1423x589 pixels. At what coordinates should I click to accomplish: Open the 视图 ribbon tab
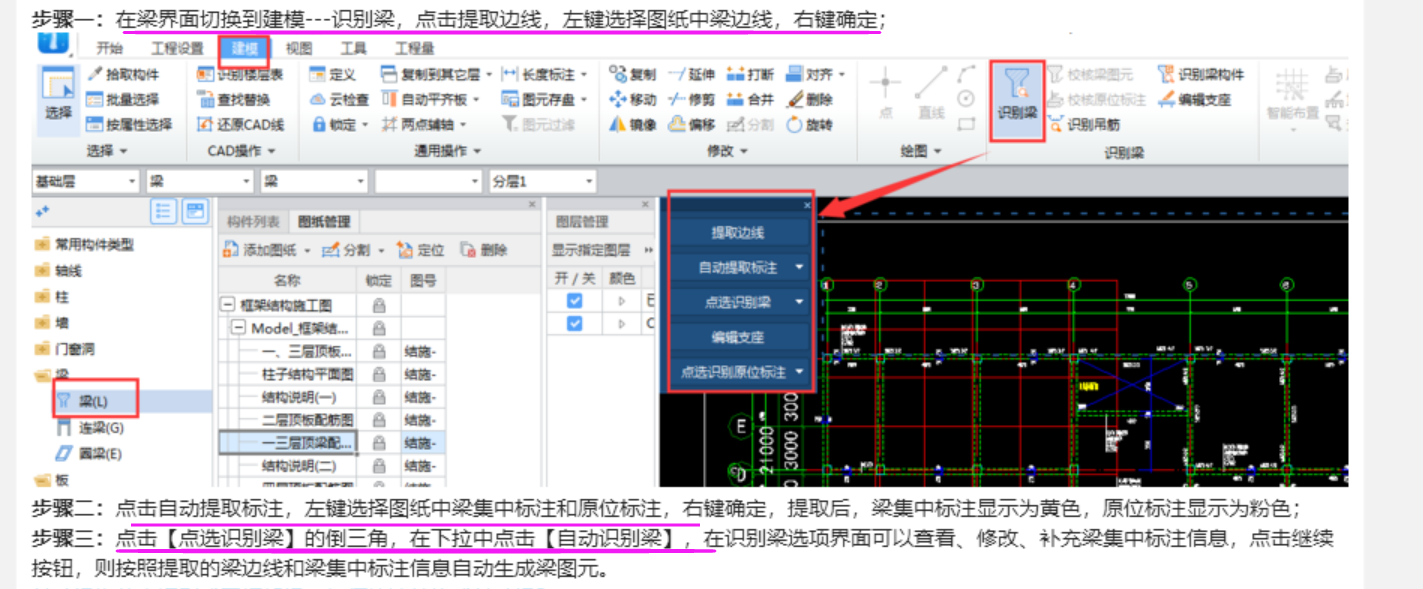pyautogui.click(x=299, y=48)
